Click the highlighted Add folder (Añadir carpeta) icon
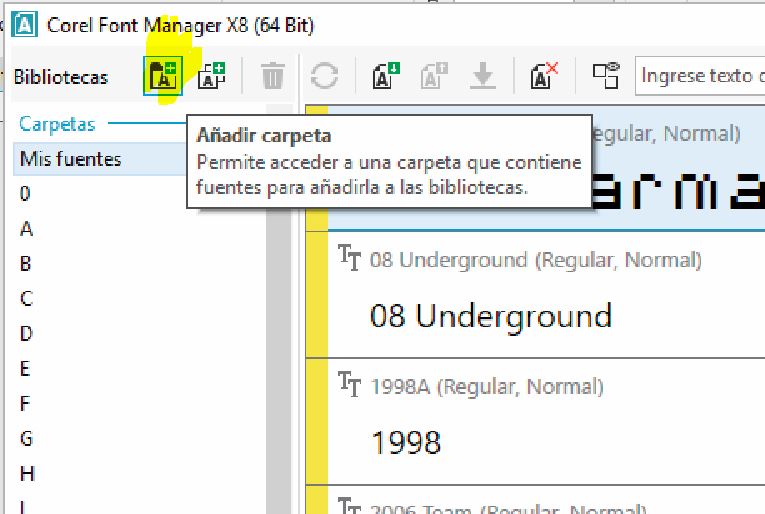The height and width of the screenshot is (514, 765). coord(163,76)
